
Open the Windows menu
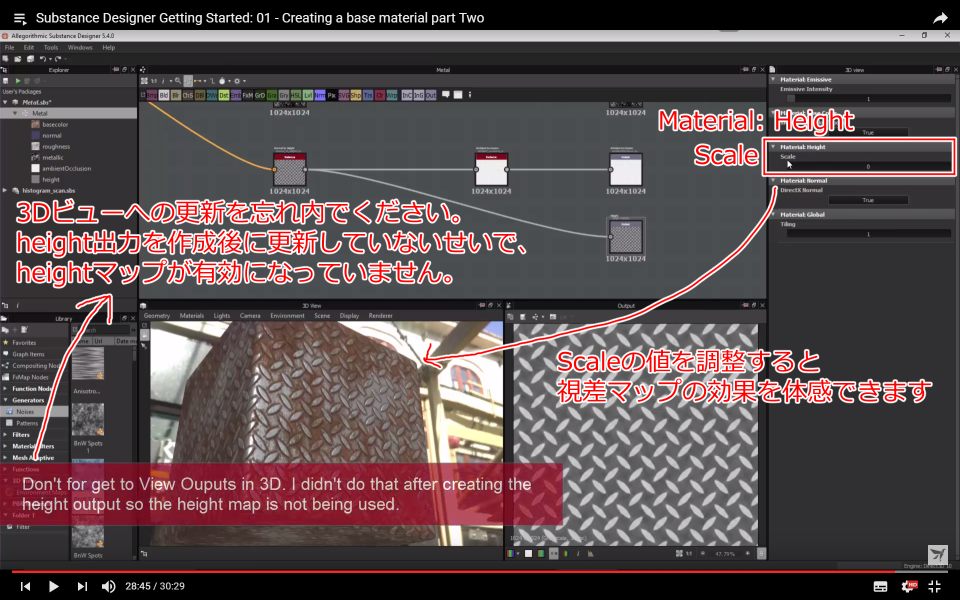click(x=80, y=47)
